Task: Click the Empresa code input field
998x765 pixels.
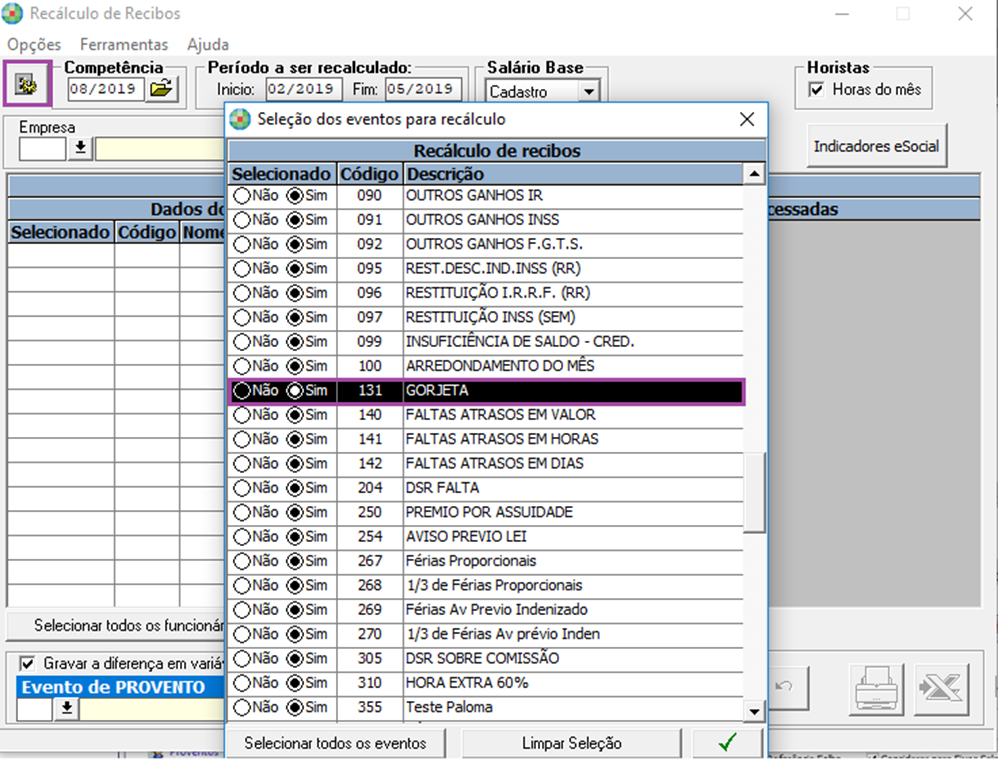Action: (x=43, y=149)
